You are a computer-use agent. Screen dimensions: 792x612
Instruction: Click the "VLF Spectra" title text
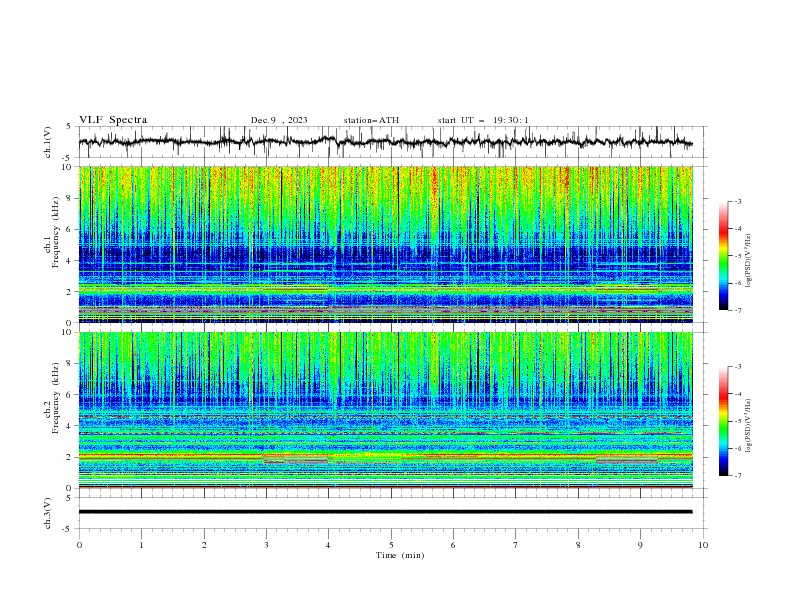coord(113,120)
